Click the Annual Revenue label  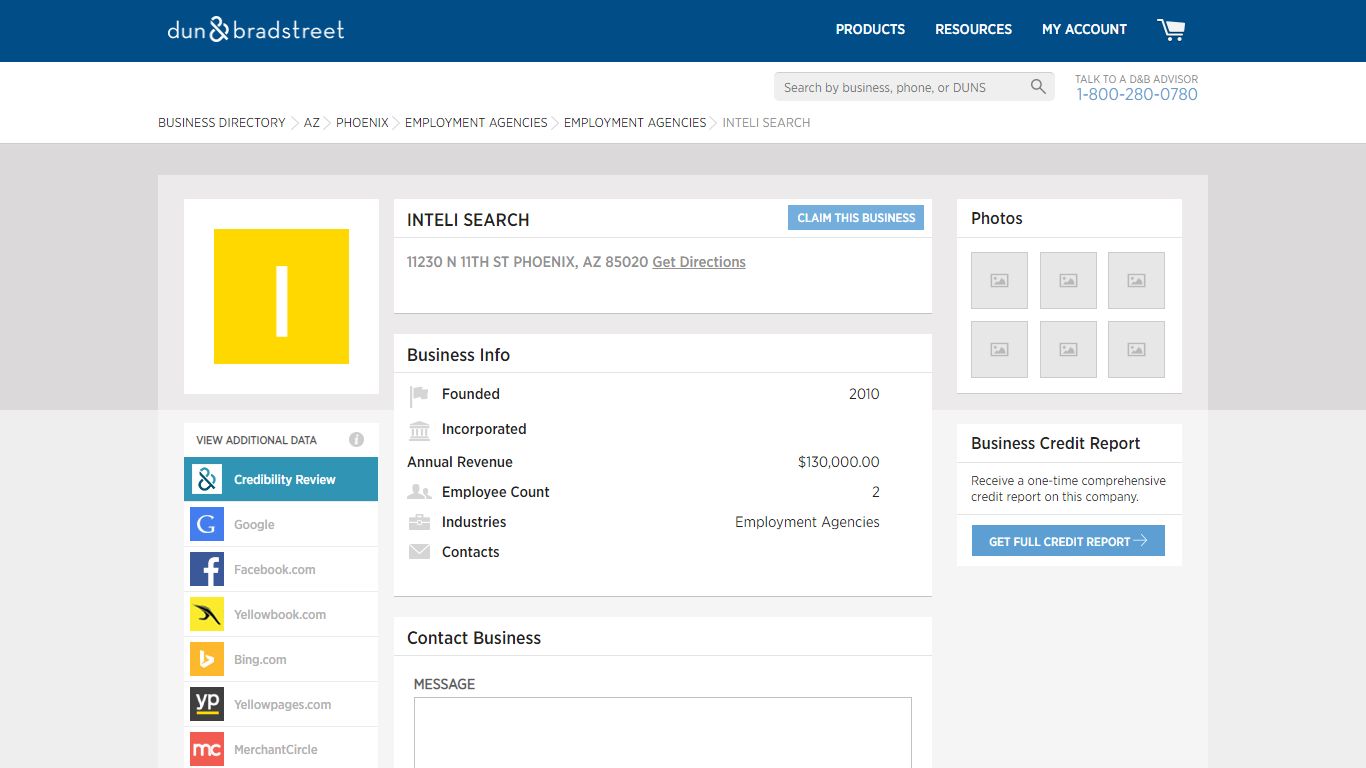click(460, 462)
